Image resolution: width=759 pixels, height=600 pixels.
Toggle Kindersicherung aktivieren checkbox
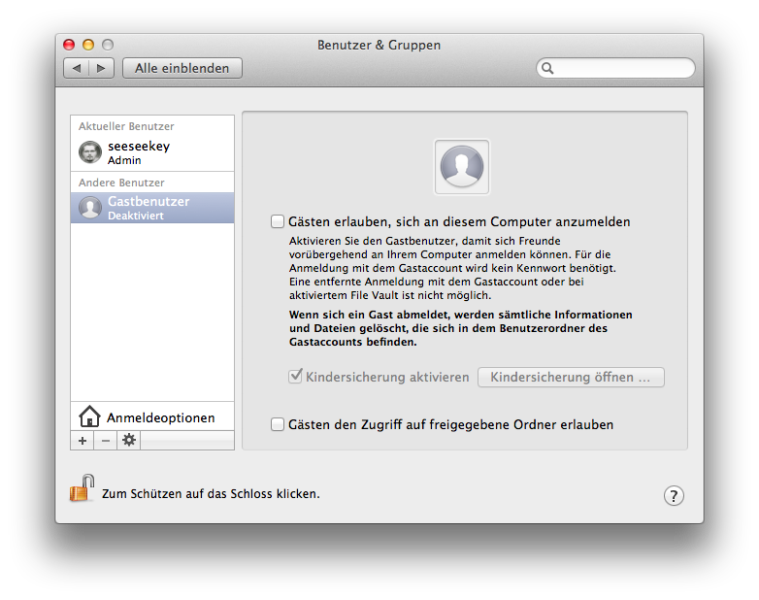point(295,376)
